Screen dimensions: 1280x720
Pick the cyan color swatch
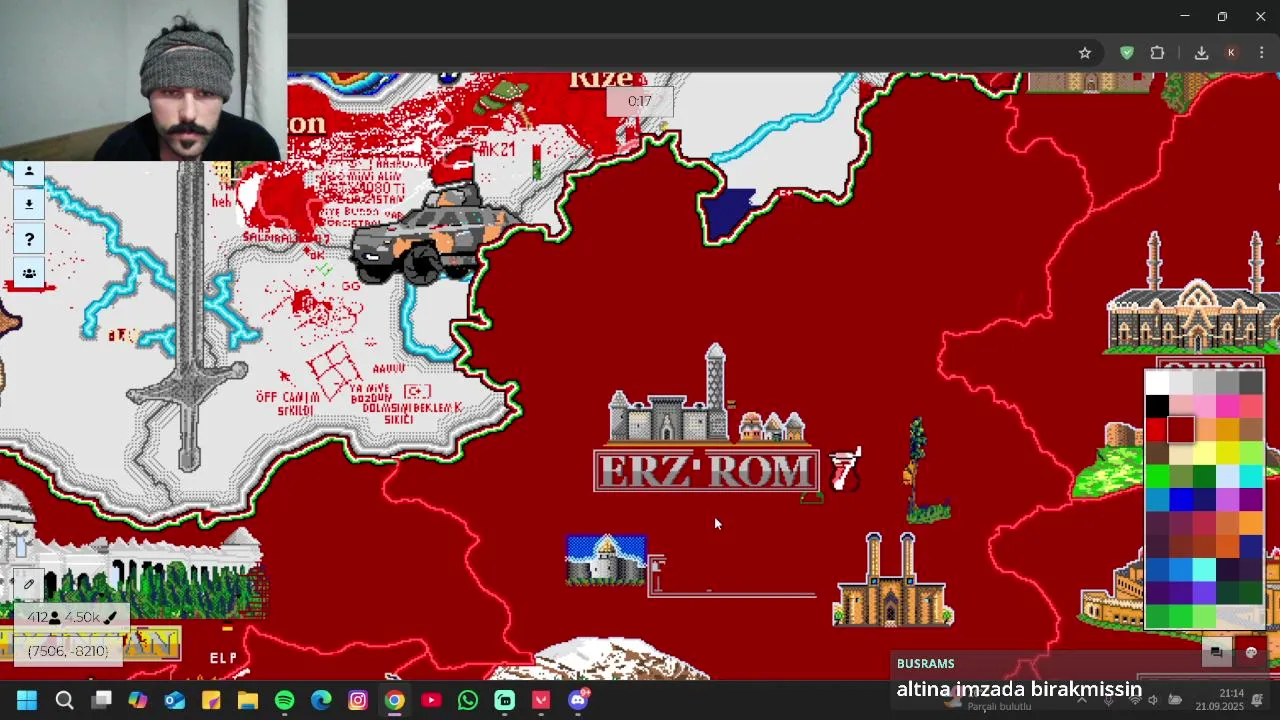click(x=1251, y=477)
